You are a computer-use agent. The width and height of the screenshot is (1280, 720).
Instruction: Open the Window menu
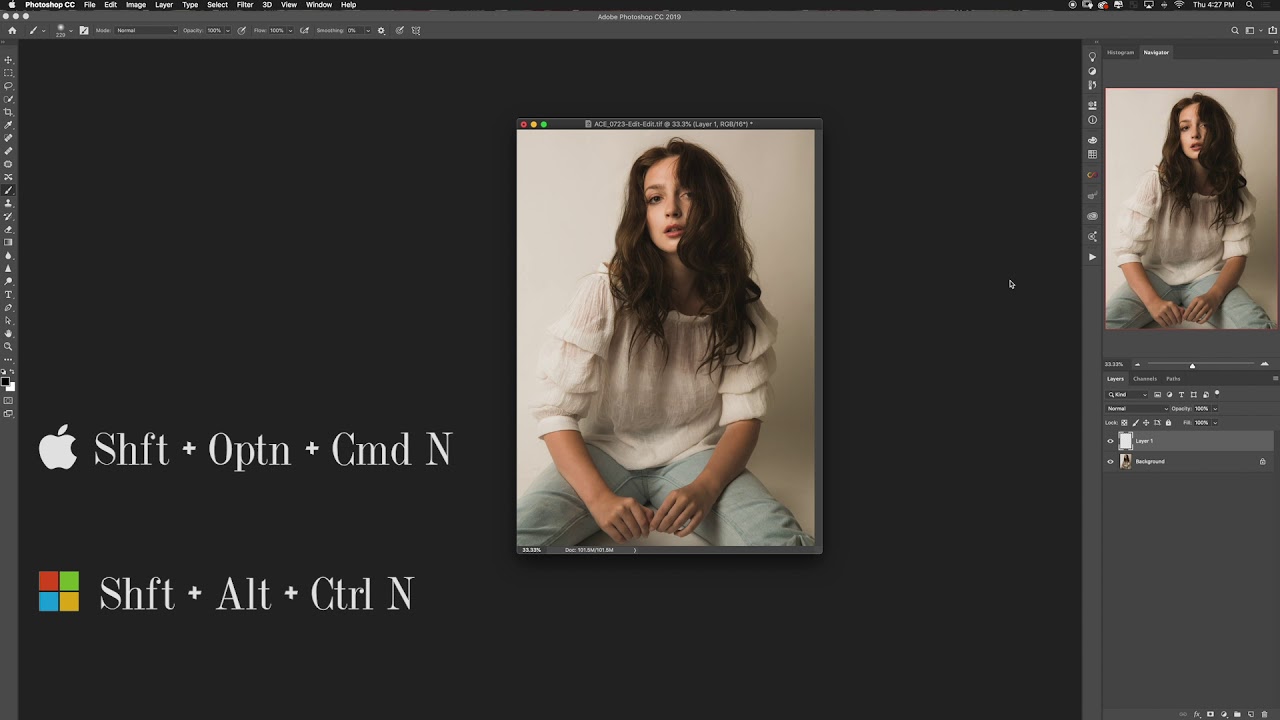pos(319,5)
